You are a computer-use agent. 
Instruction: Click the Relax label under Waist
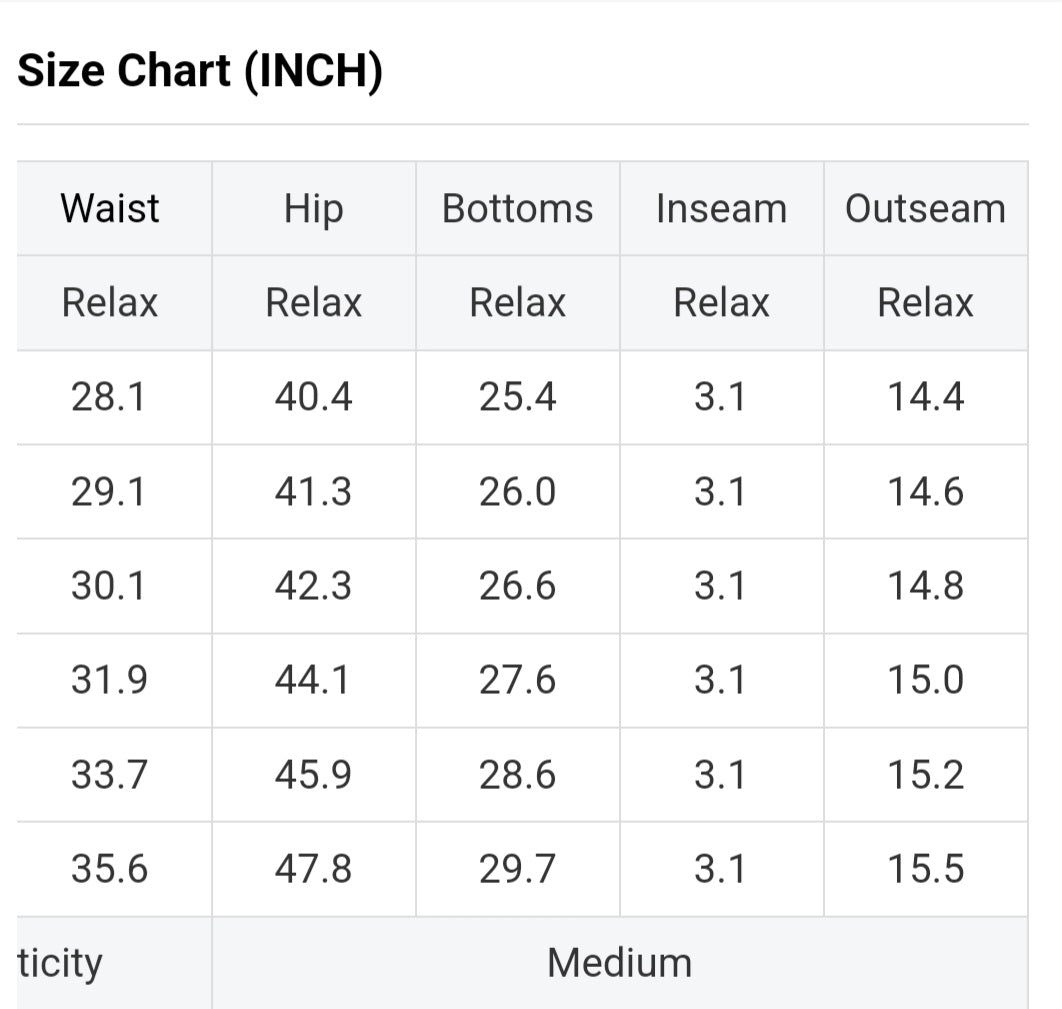click(x=110, y=303)
